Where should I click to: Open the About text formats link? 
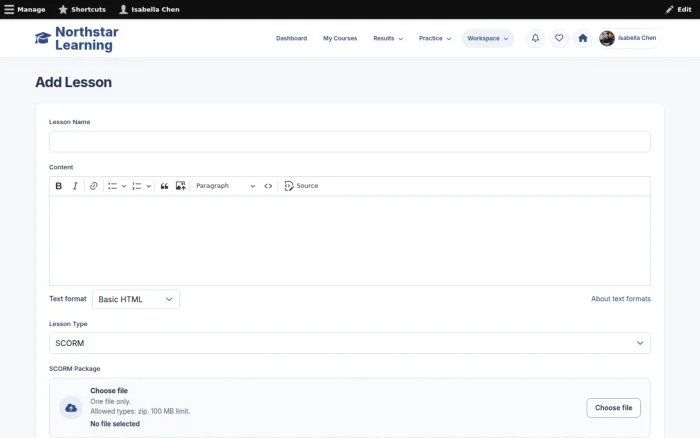pos(621,299)
